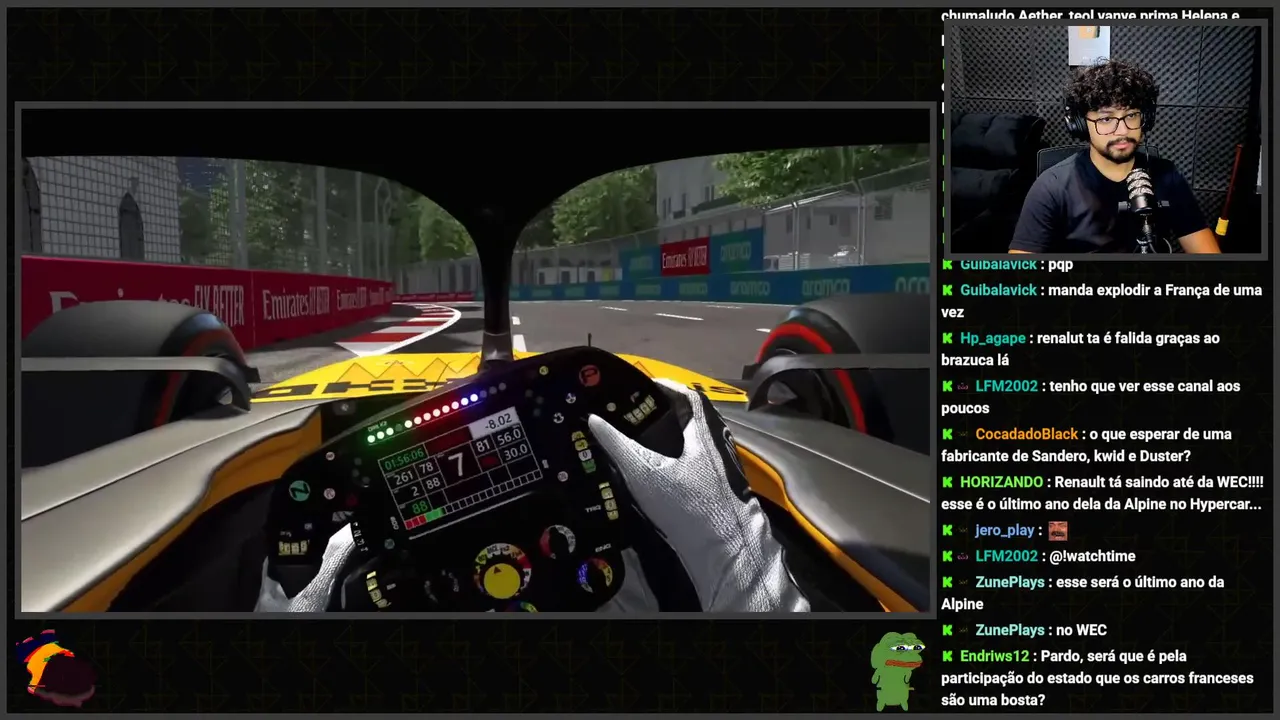Open the HORIZANDO user profile

pyautogui.click(x=1001, y=482)
